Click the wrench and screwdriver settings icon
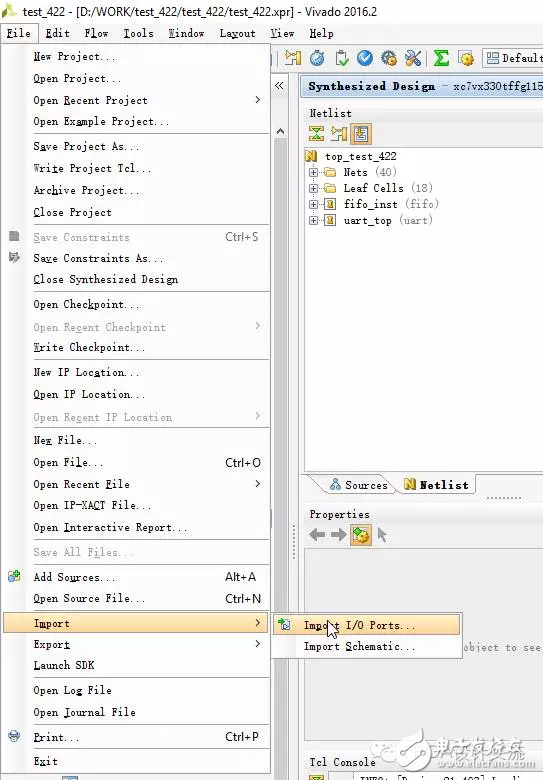This screenshot has height=780, width=543. pyautogui.click(x=413, y=58)
